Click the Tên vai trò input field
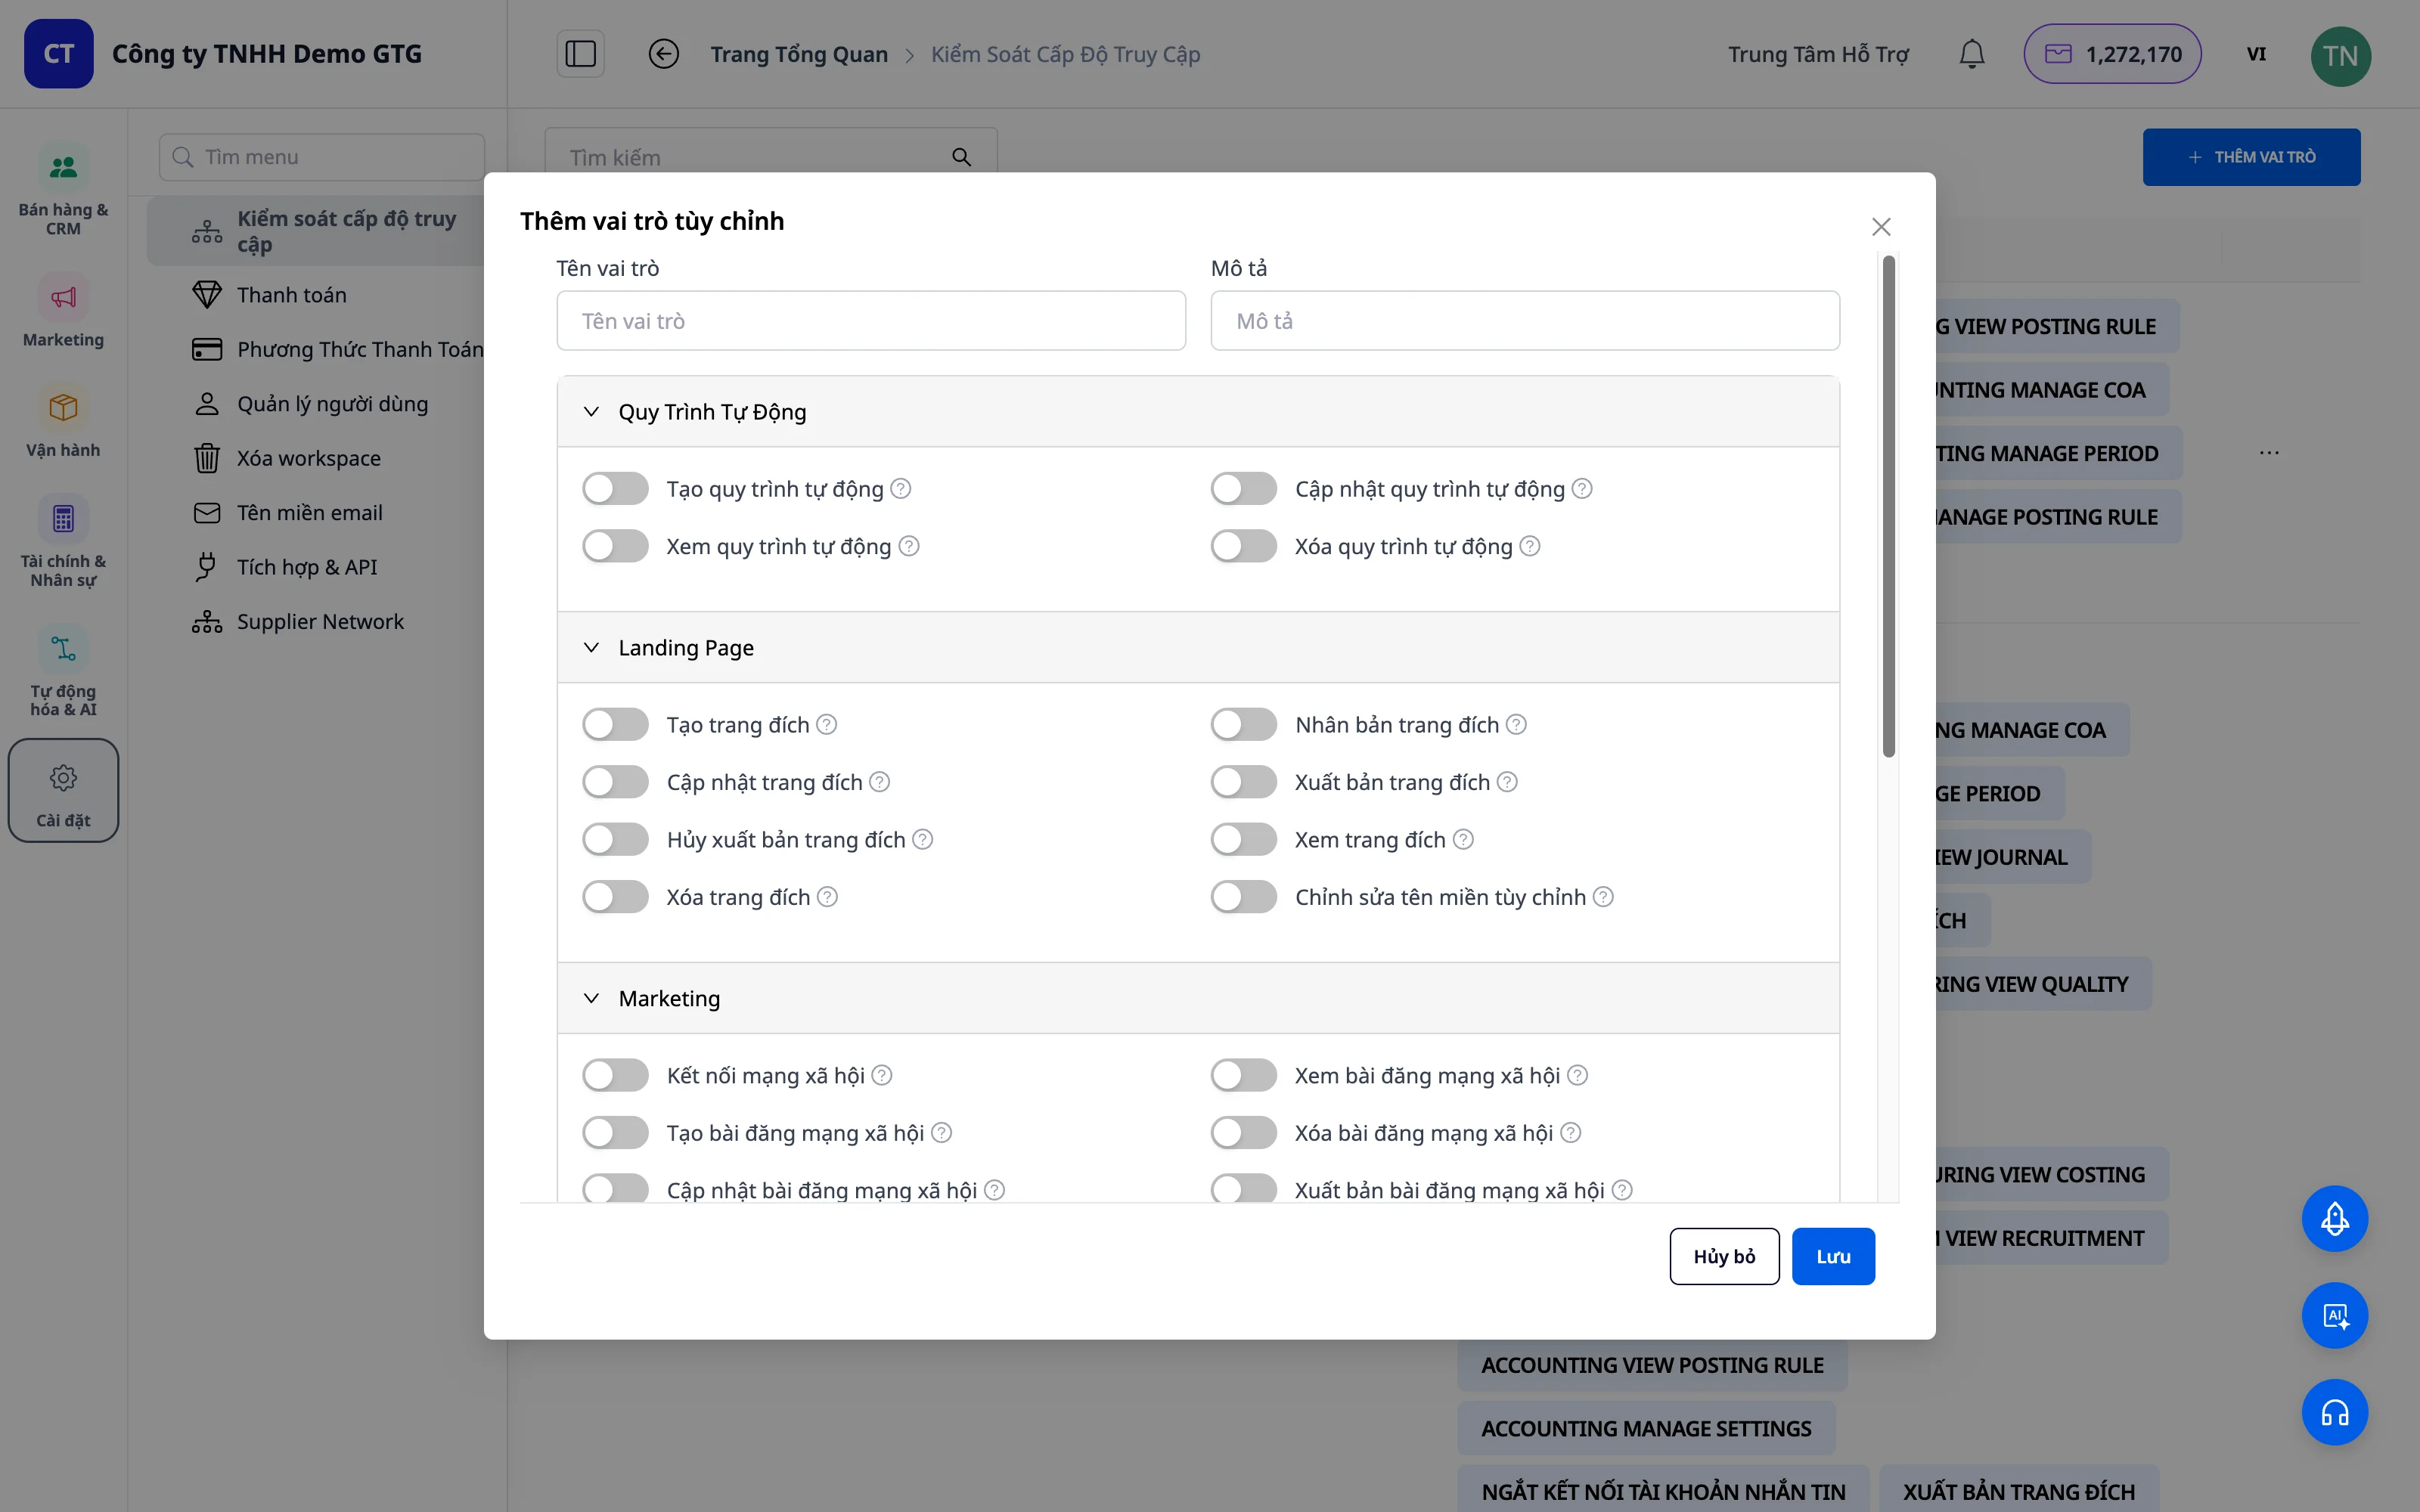This screenshot has height=1512, width=2420. click(871, 321)
